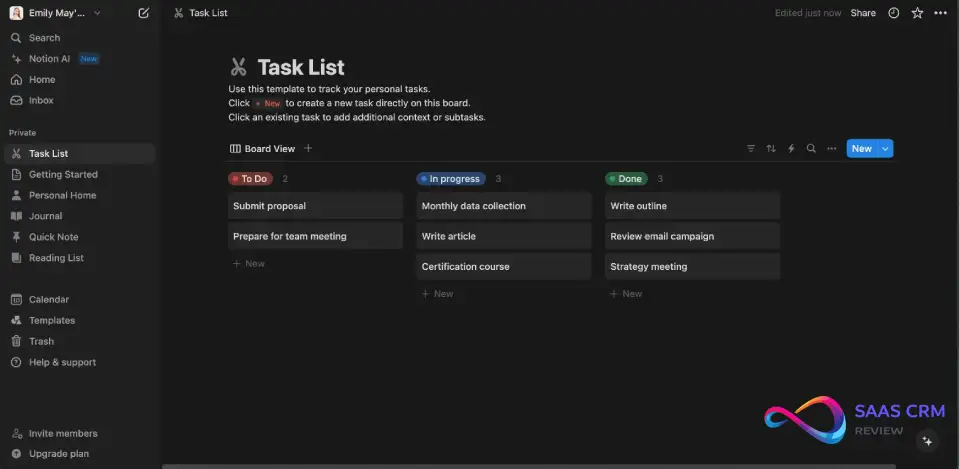960x469 pixels.
Task: Click the clock updates icon in the top bar
Action: 894,13
